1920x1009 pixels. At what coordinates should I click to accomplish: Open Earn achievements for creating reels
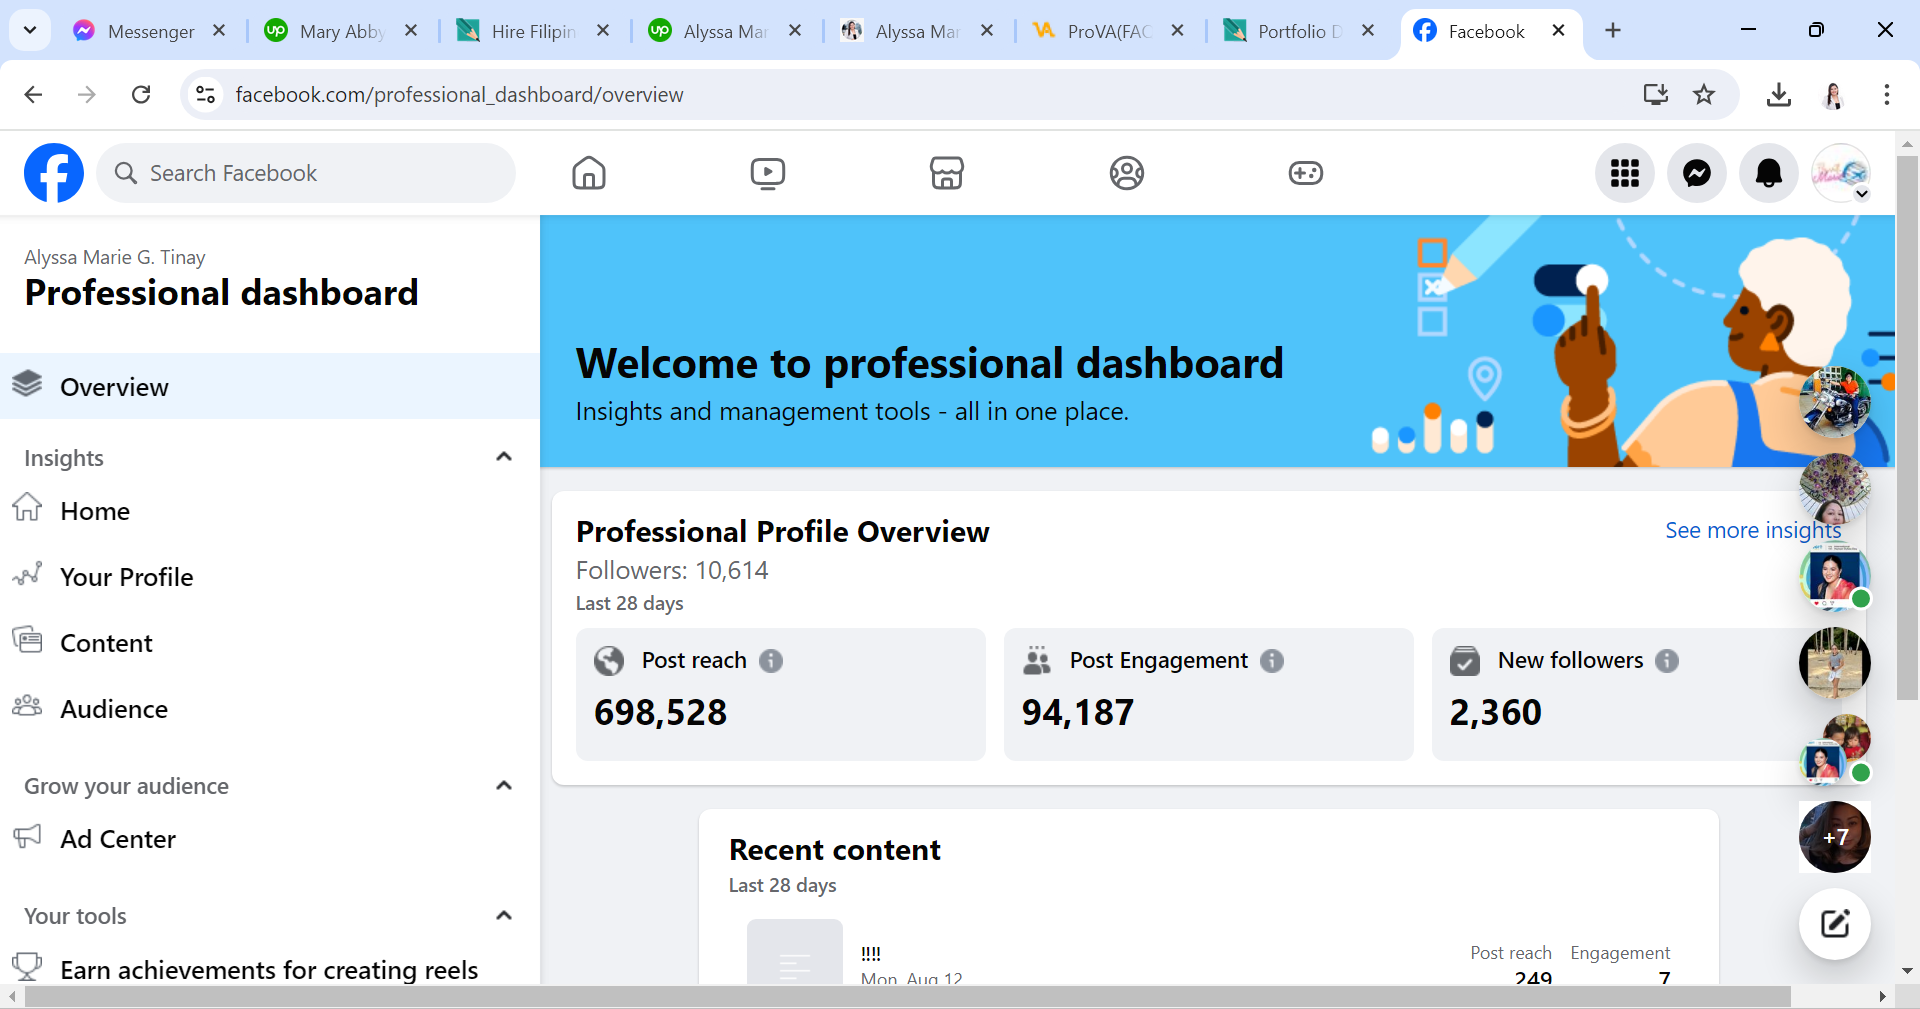(x=270, y=968)
